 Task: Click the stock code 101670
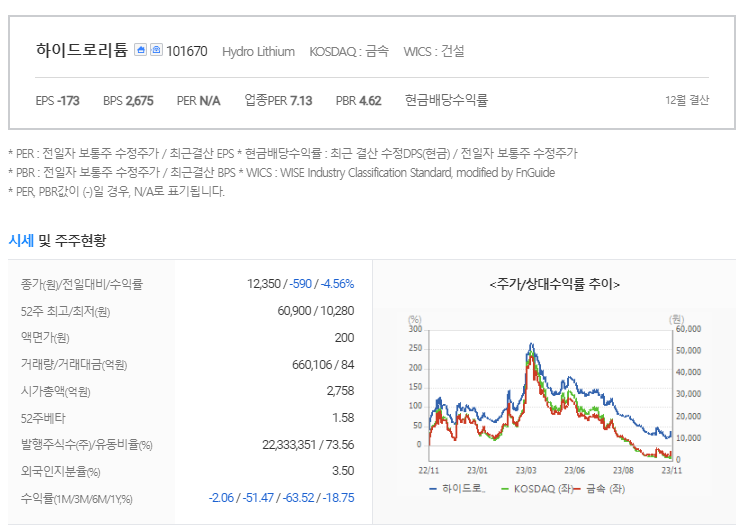[x=187, y=51]
